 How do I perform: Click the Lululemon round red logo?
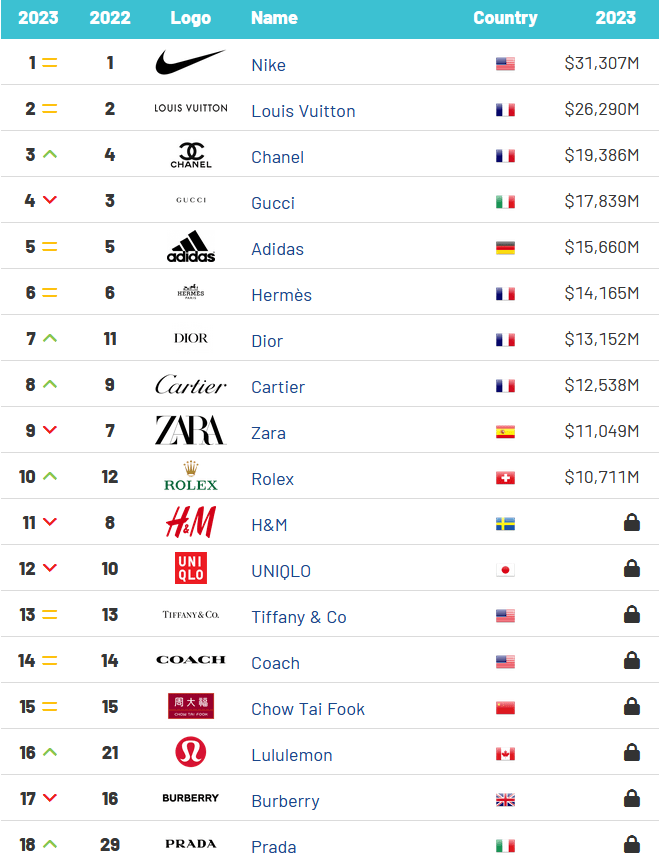[191, 752]
